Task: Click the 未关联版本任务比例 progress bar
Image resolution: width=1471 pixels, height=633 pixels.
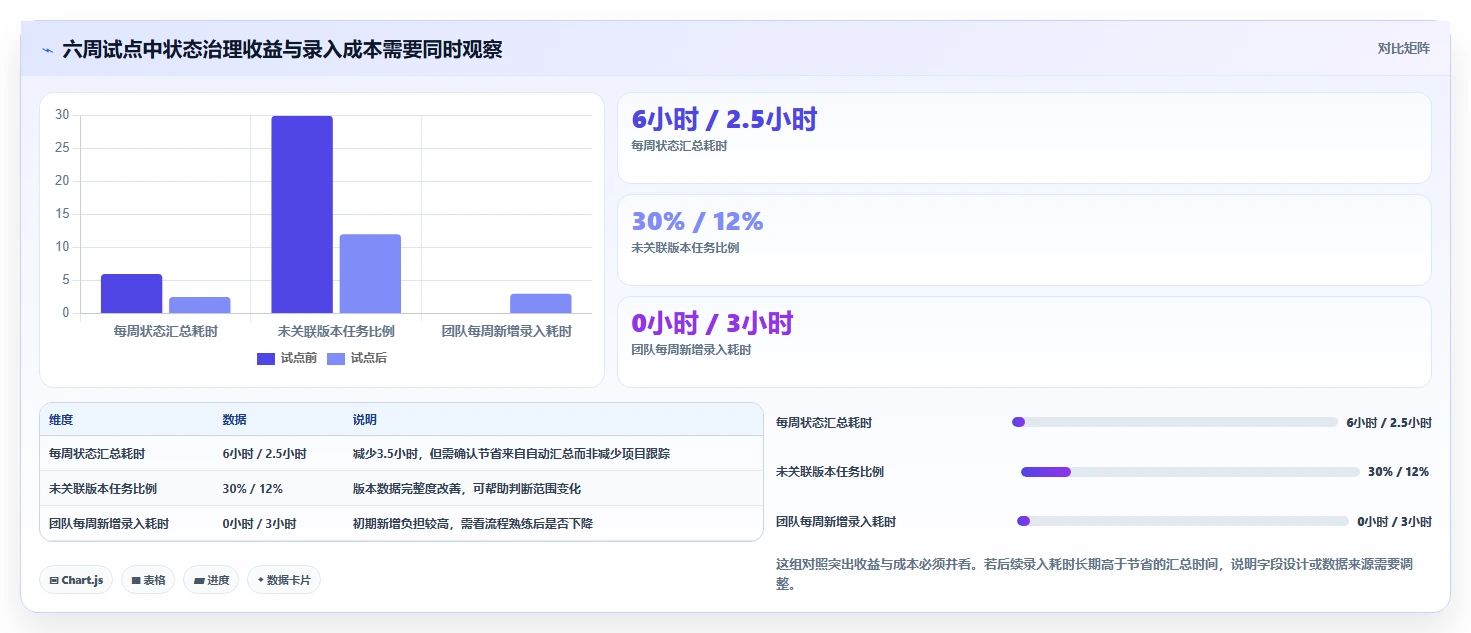Action: click(1190, 472)
